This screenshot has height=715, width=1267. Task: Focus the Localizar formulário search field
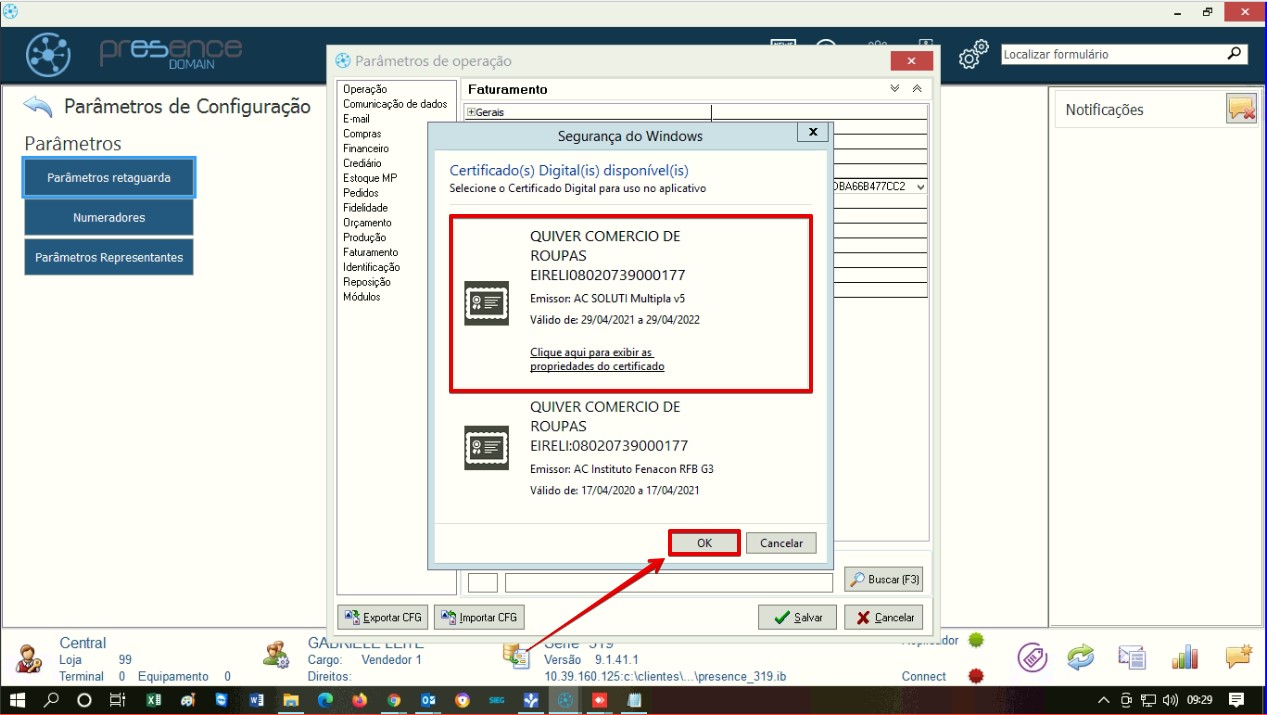[x=1113, y=54]
